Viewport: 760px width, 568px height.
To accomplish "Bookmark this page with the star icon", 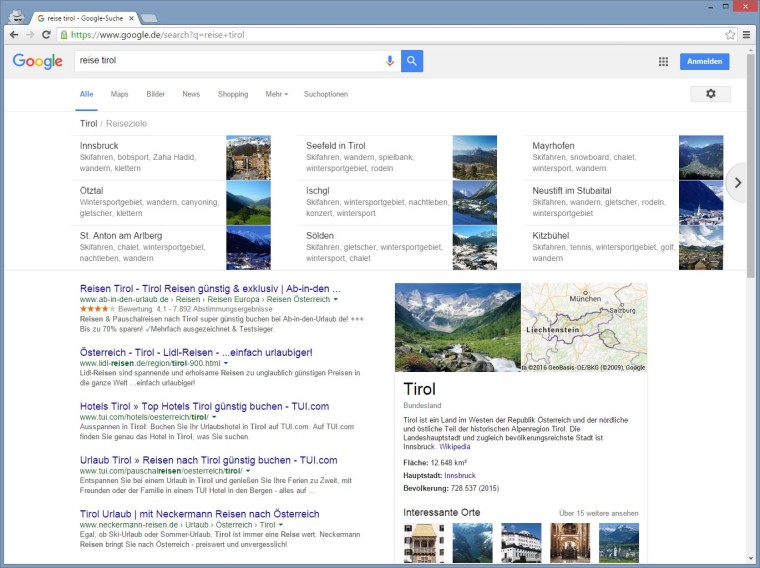I will coord(730,34).
